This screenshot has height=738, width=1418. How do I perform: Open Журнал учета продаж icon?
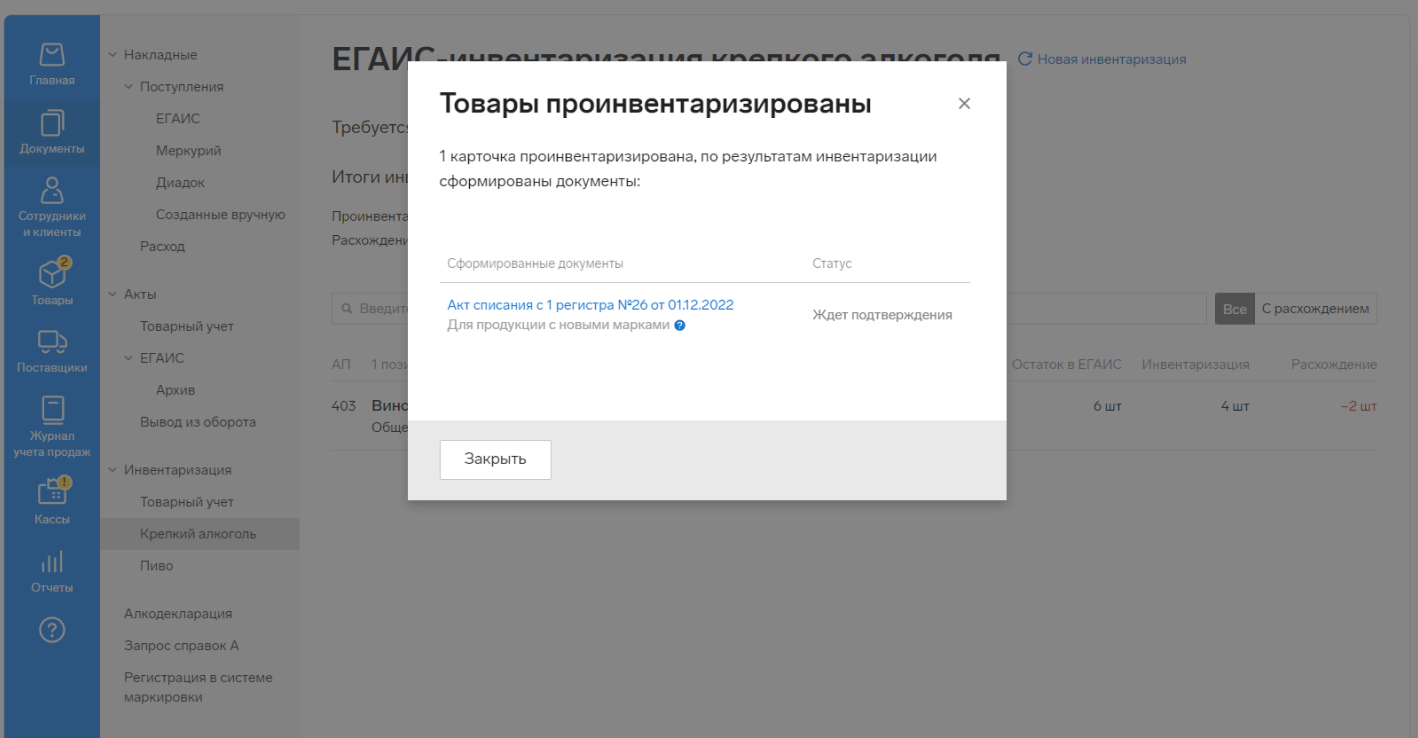(x=52, y=409)
